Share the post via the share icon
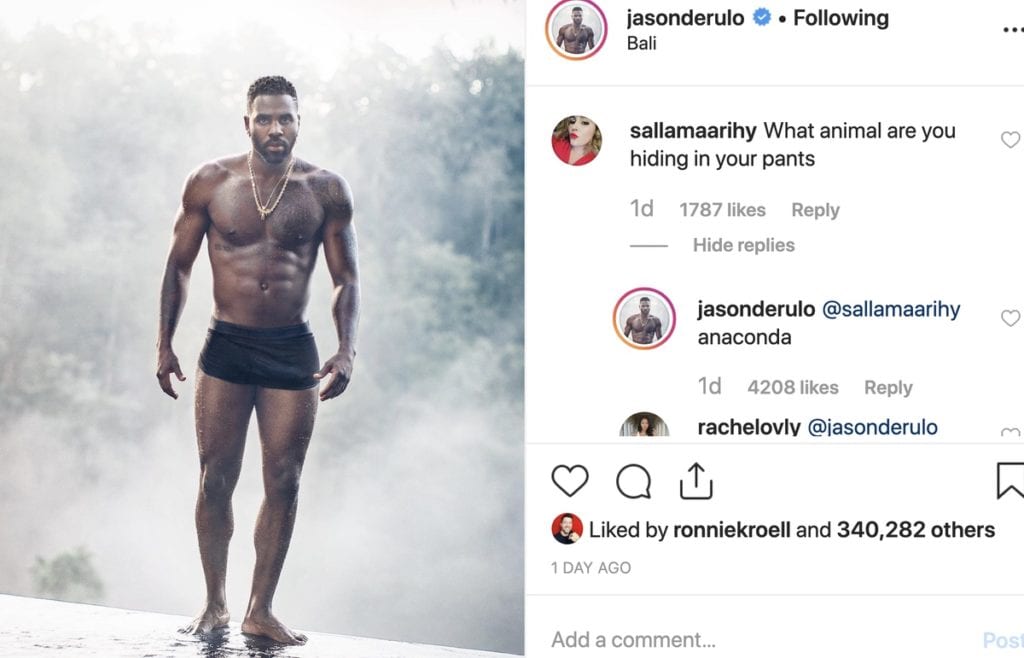This screenshot has width=1024, height=658. click(695, 479)
